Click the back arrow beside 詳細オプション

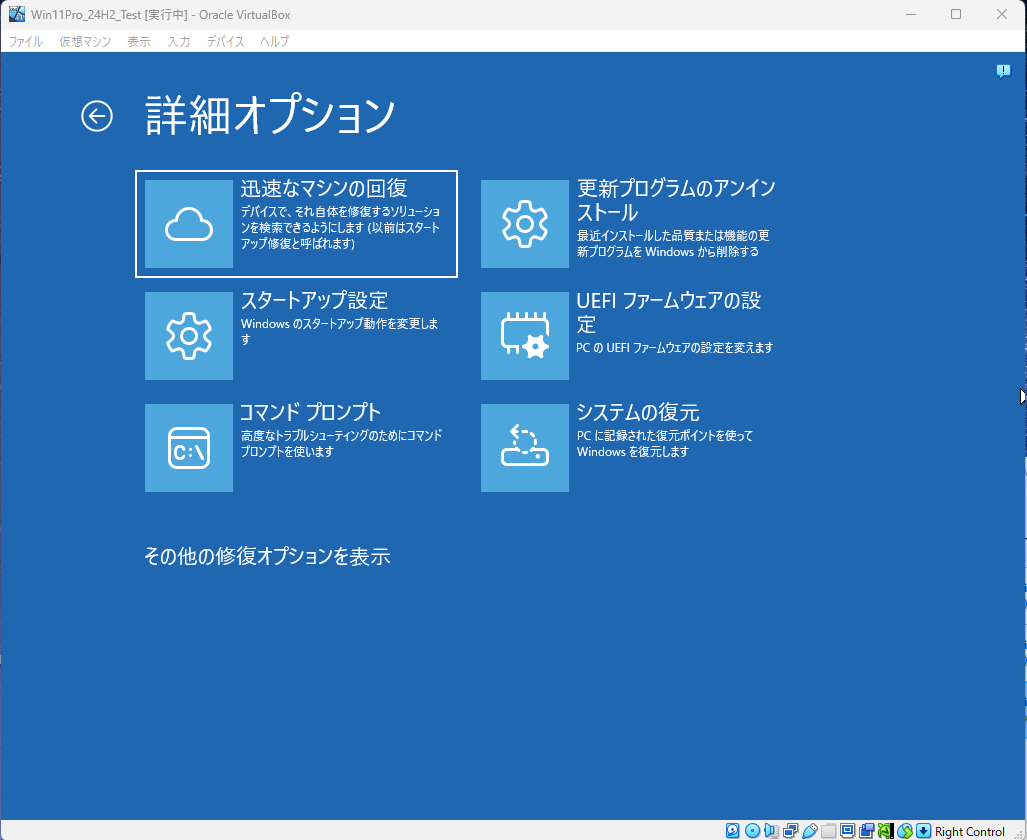pos(97,116)
